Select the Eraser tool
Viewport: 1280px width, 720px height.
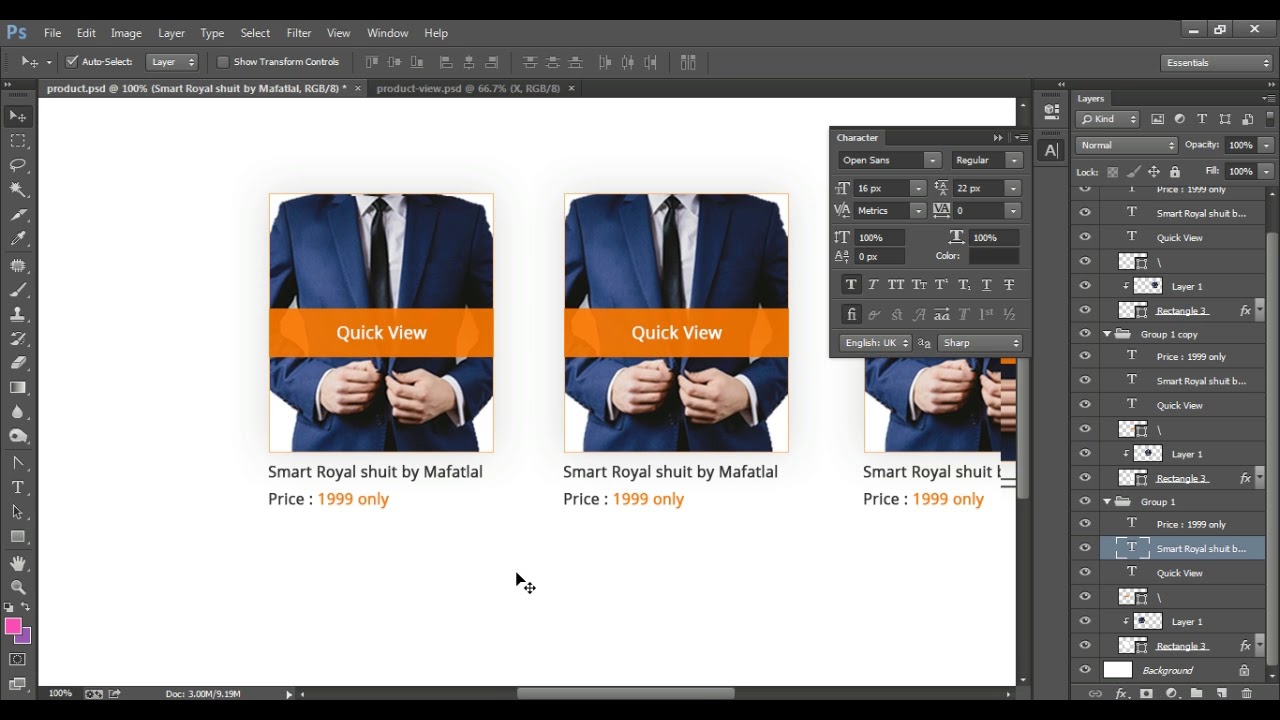pos(18,363)
